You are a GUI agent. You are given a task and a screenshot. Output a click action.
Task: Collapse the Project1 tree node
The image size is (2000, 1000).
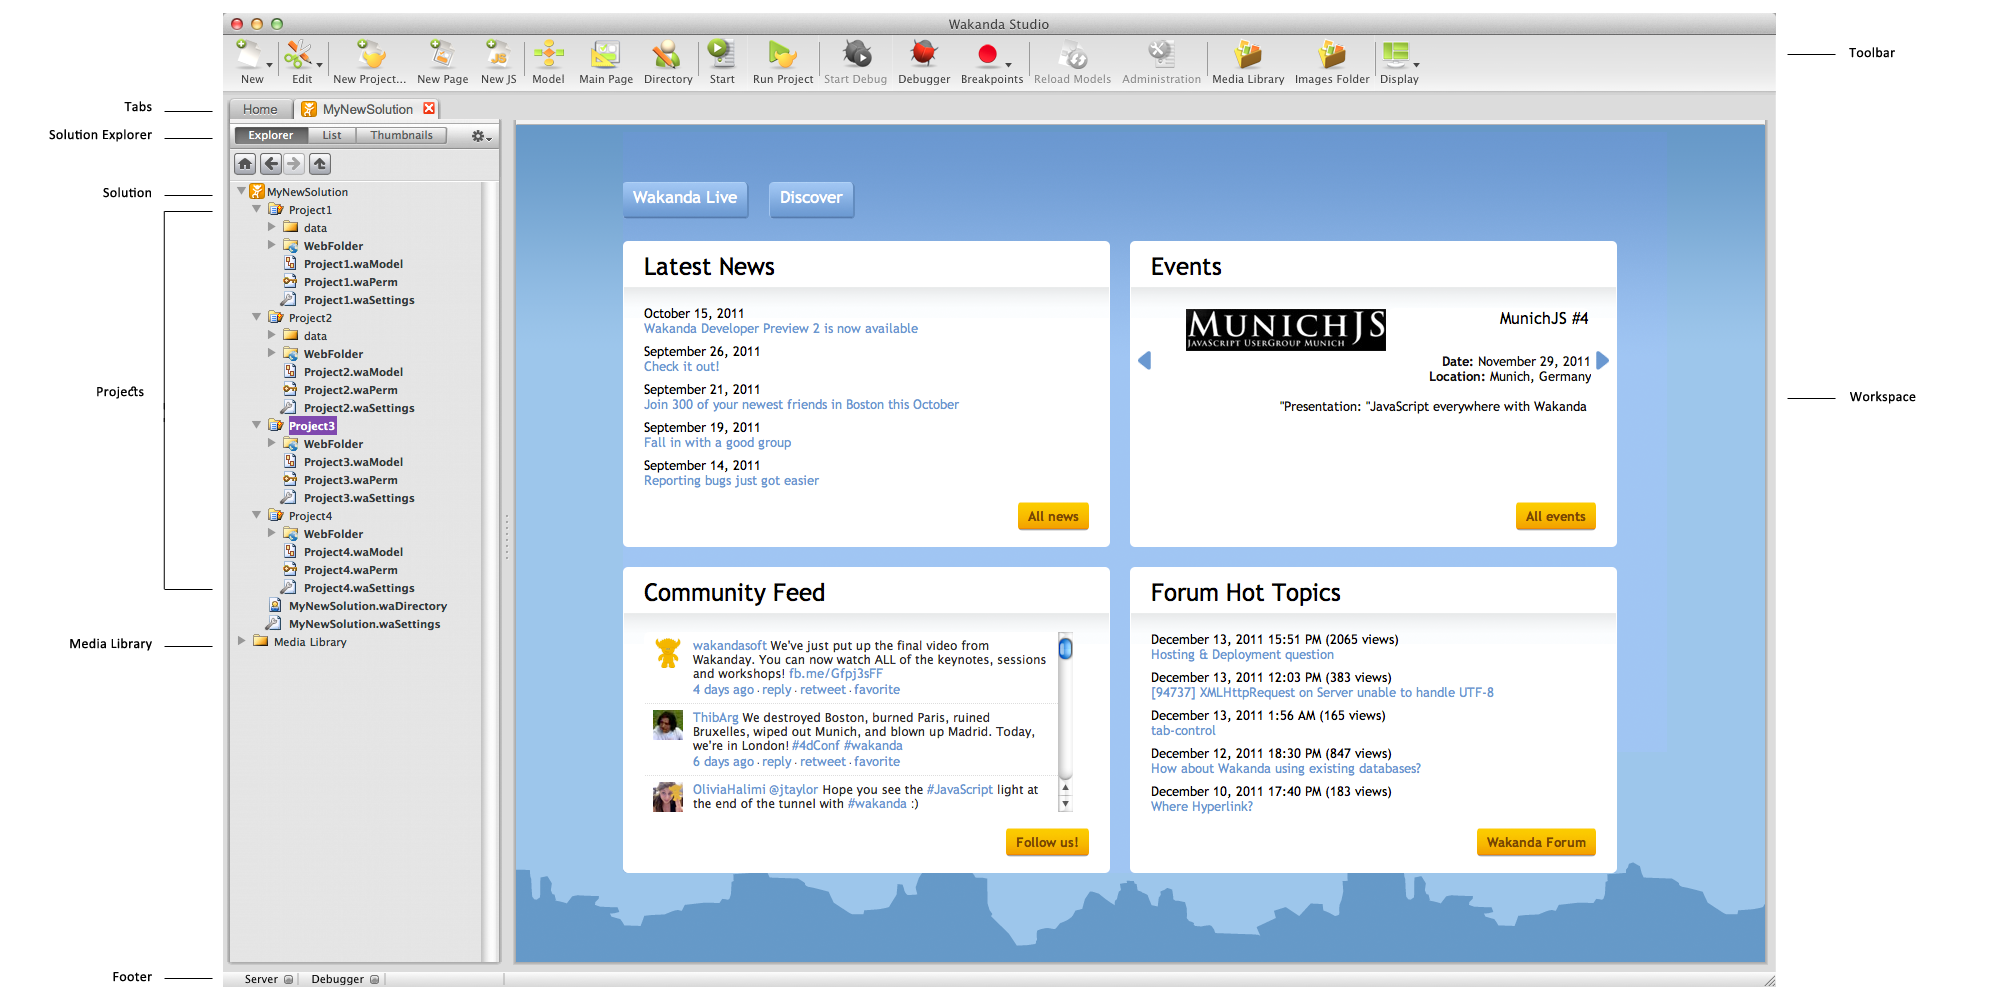tap(257, 208)
